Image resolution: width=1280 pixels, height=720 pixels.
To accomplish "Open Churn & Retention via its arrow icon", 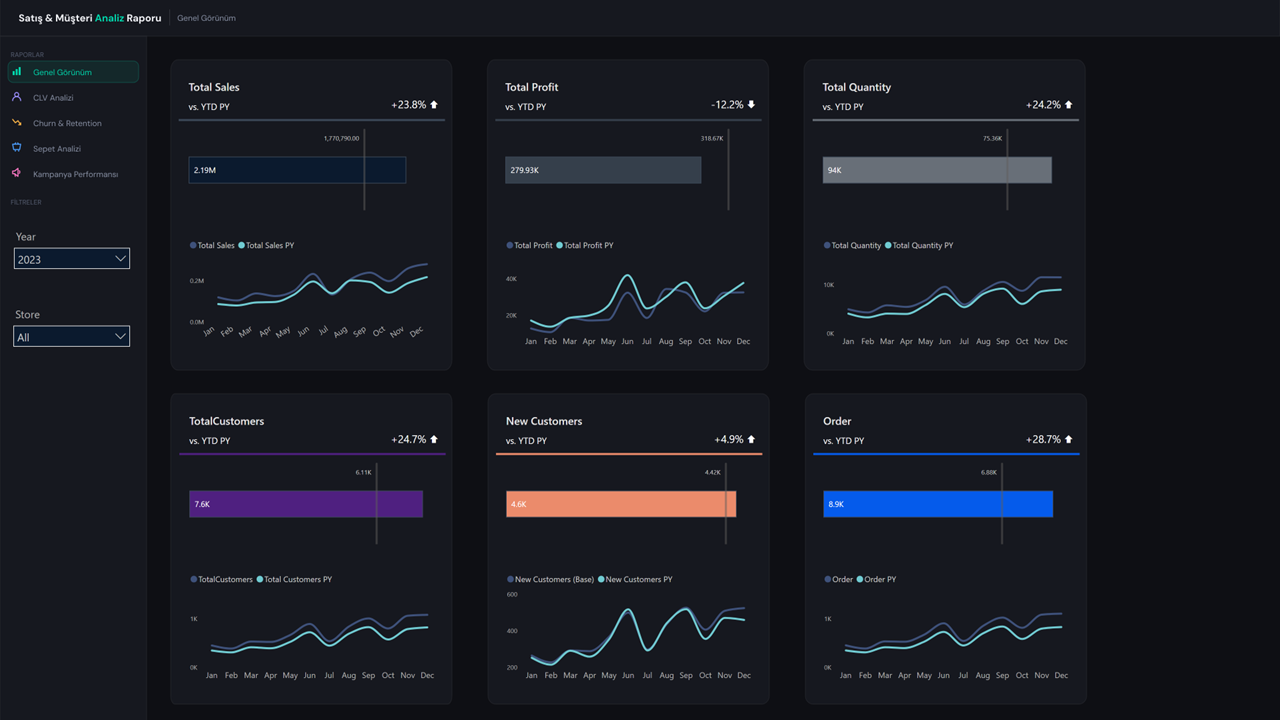I will point(19,122).
